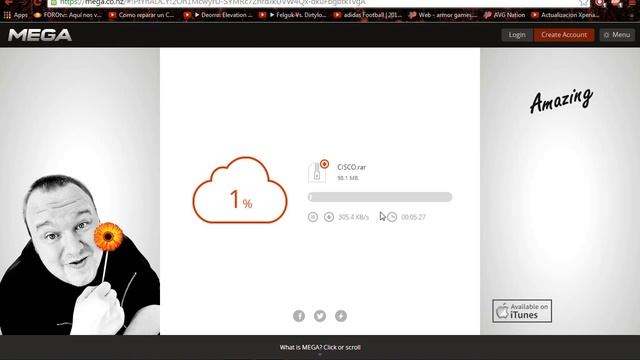Viewport: 640px width, 360px height.
Task: Click the CISCO.rar file name
Action: click(x=351, y=167)
